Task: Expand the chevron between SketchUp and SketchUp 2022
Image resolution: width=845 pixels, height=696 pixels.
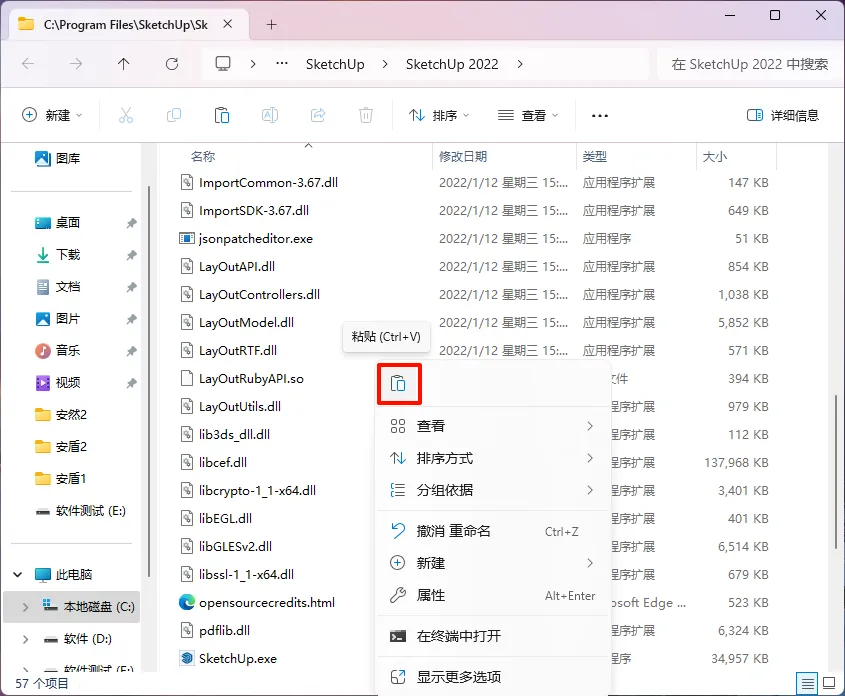Action: (x=385, y=64)
